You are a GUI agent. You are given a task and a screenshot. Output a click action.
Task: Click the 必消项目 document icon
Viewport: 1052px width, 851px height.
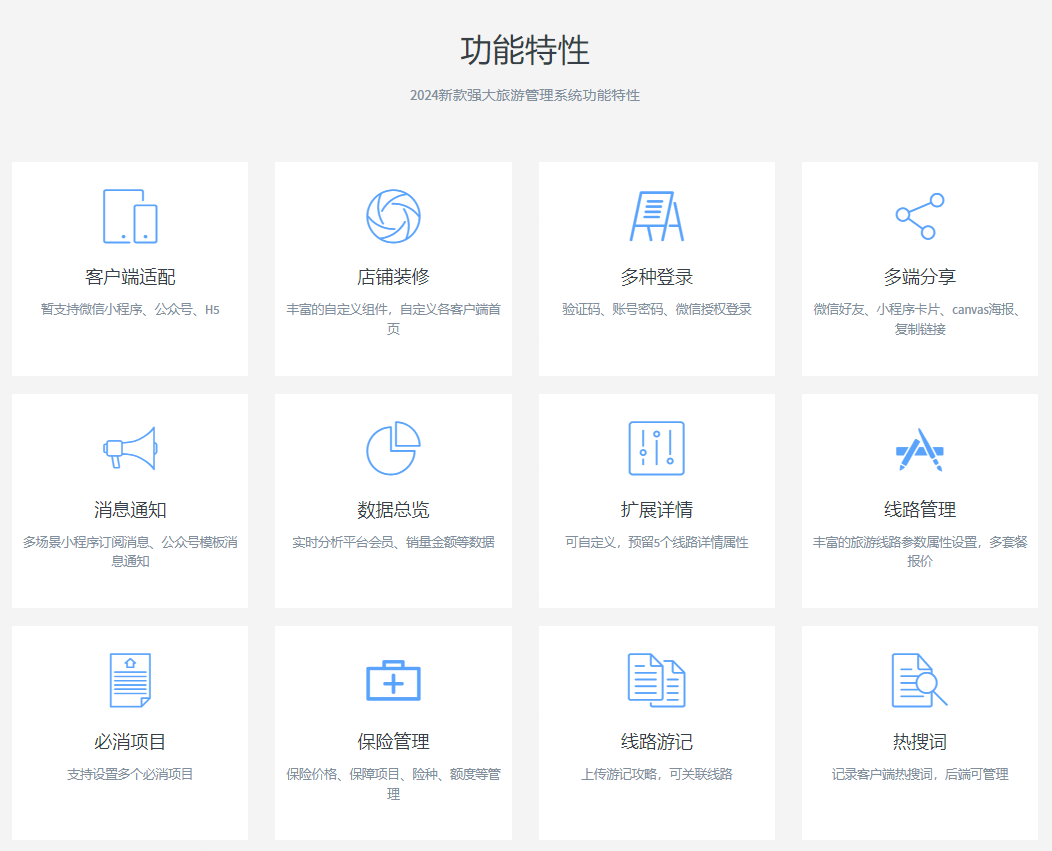(x=130, y=680)
